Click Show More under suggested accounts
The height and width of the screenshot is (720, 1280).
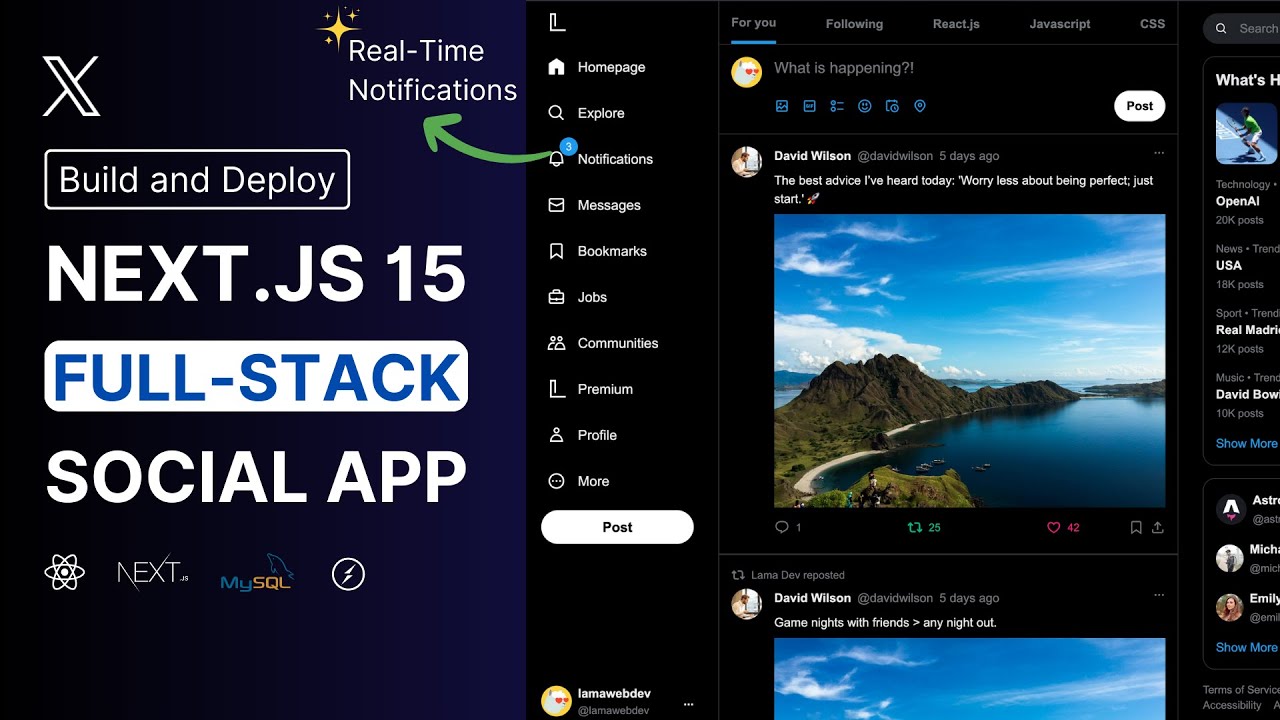click(1246, 647)
